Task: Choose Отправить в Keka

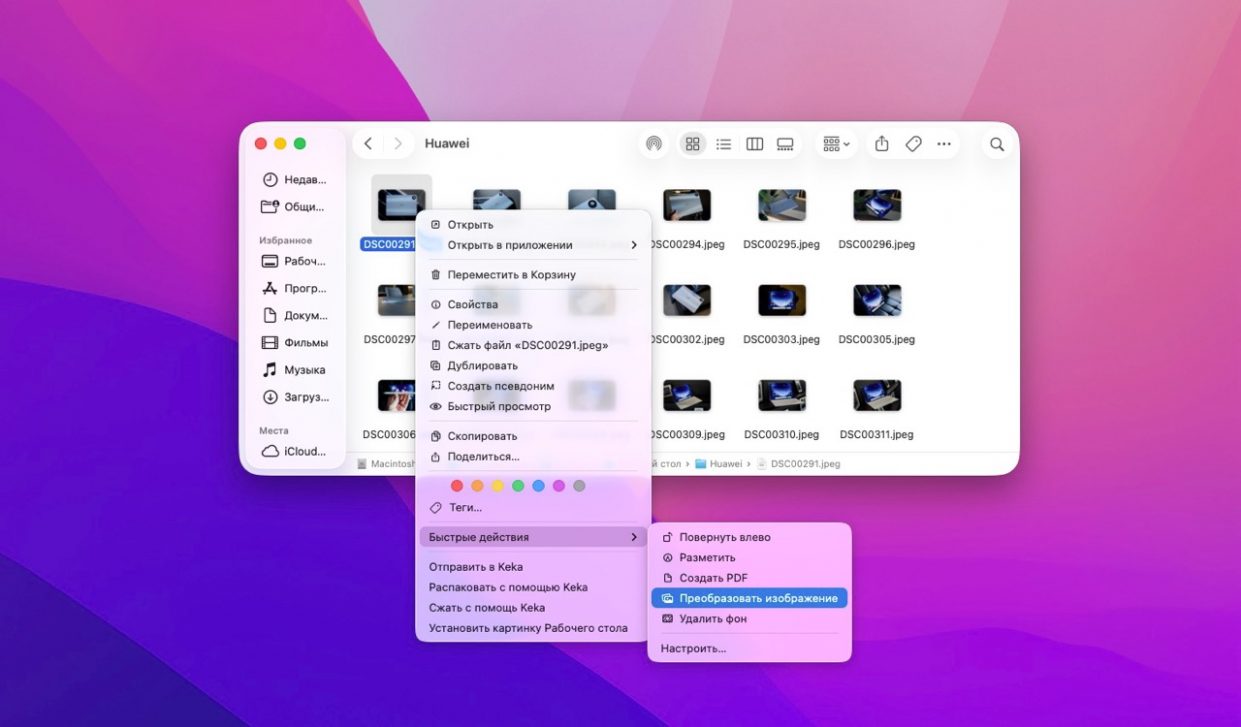Action: (x=533, y=567)
